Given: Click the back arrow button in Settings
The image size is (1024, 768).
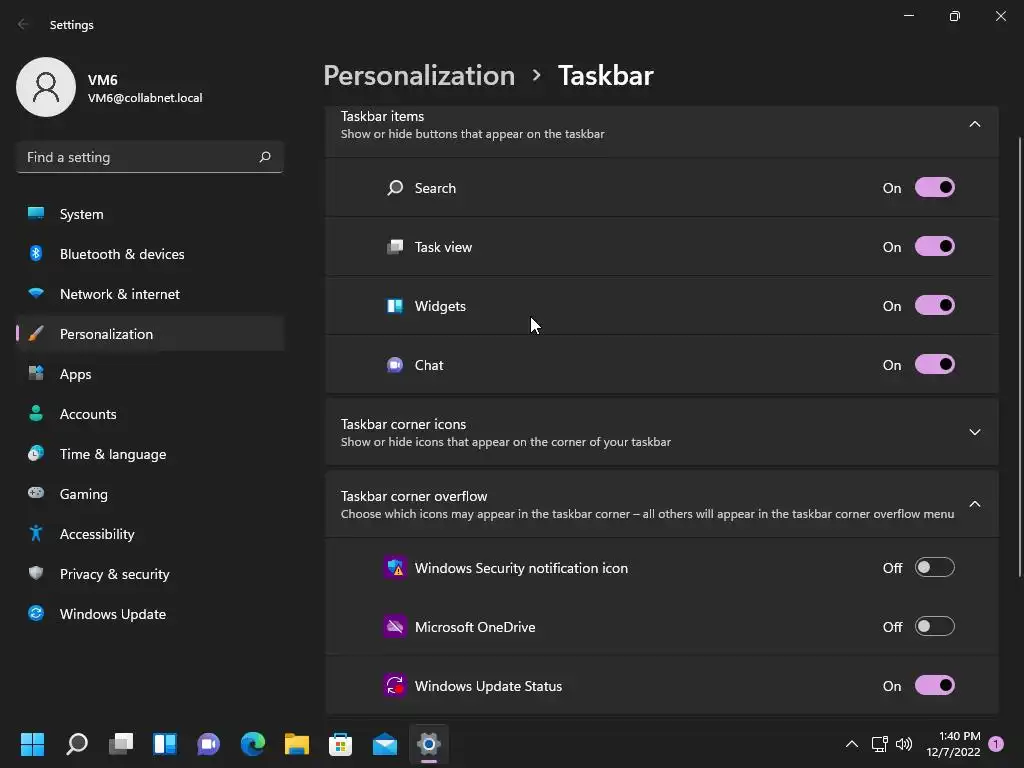Looking at the screenshot, I should point(23,24).
